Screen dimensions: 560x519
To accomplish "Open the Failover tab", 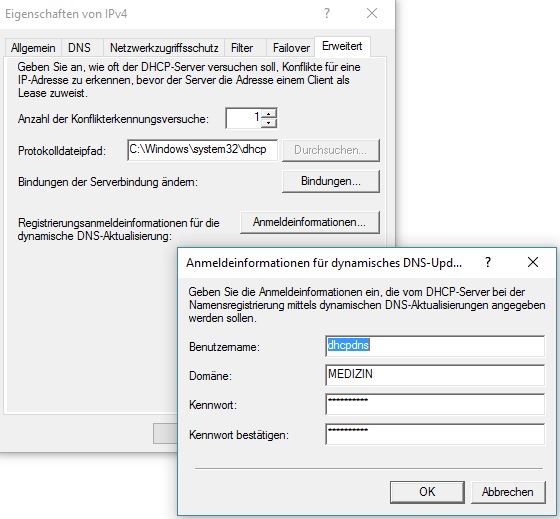I will (291, 48).
